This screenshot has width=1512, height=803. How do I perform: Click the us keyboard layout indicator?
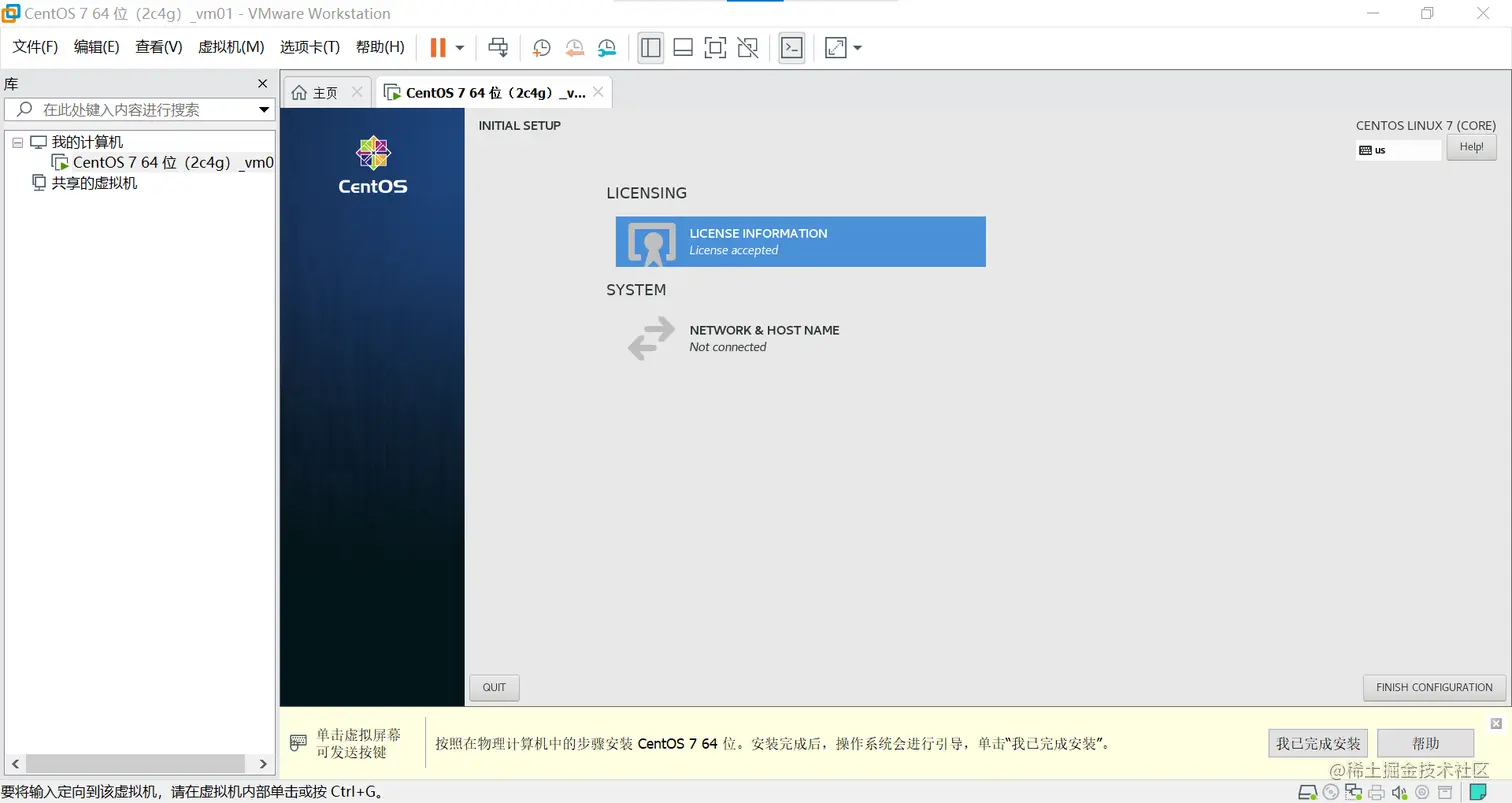tap(1398, 150)
